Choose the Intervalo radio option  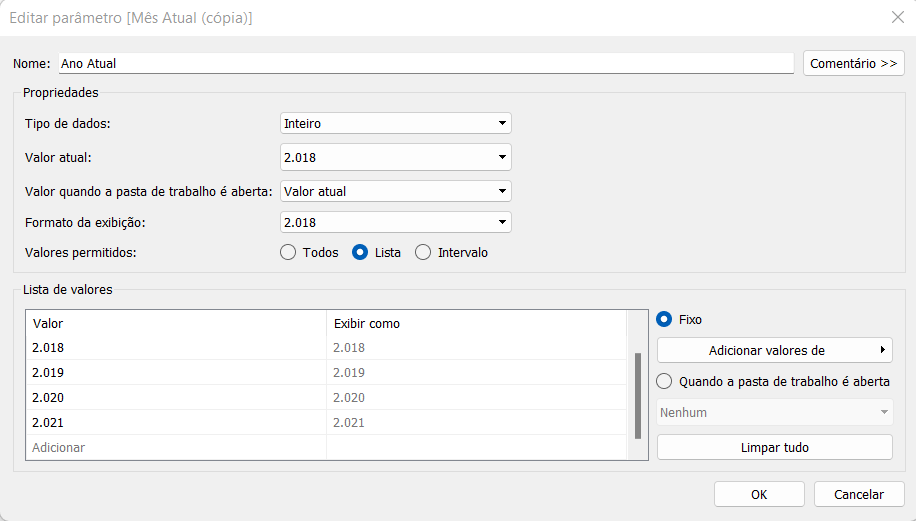423,252
